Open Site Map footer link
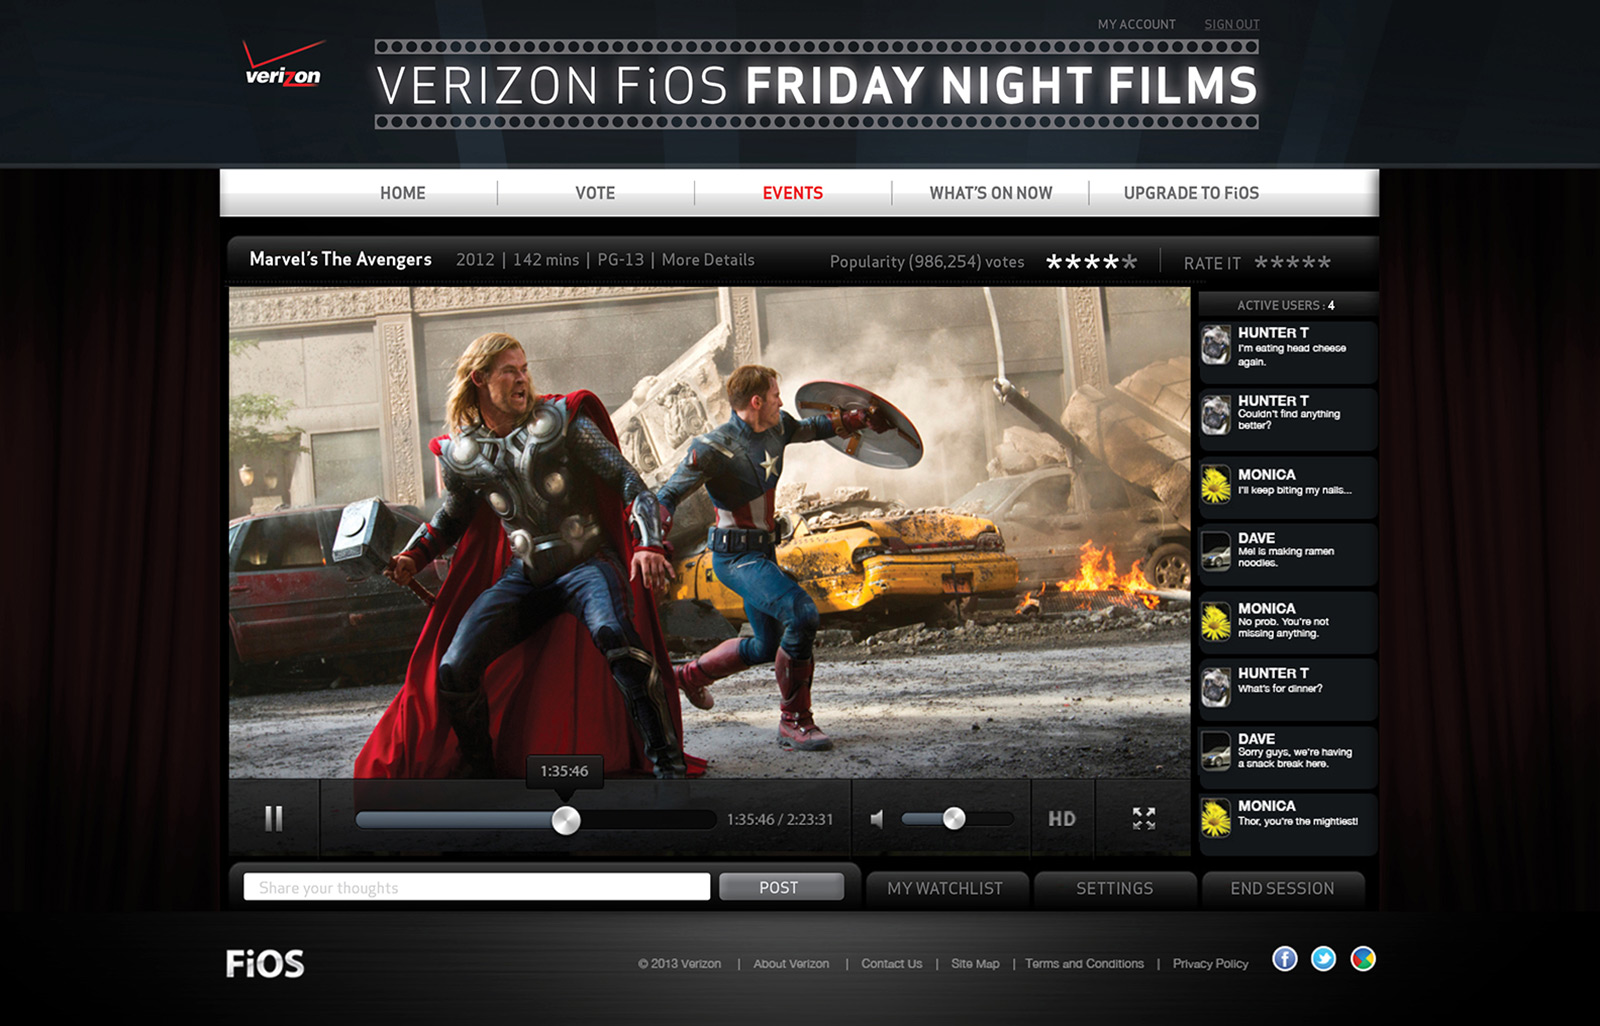The image size is (1600, 1026). (975, 964)
